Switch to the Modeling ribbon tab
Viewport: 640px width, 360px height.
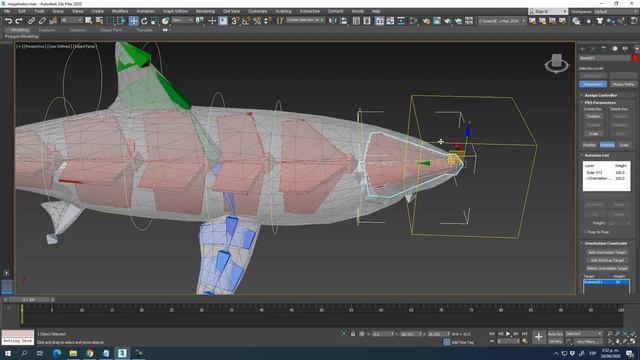[19, 30]
